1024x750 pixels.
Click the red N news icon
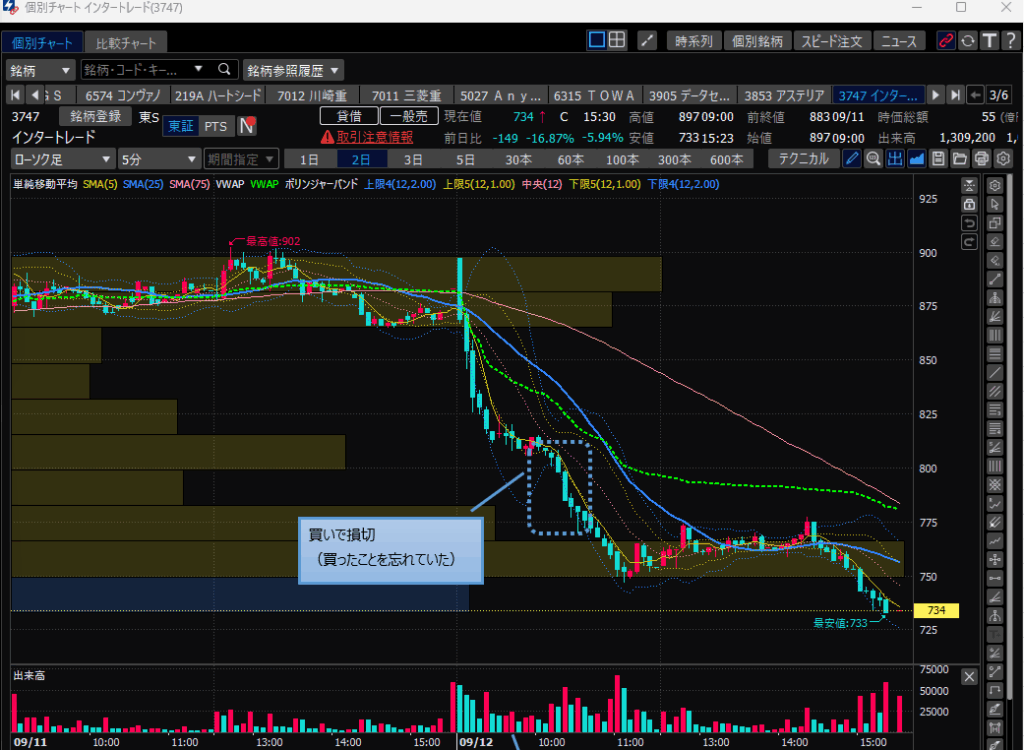(246, 126)
